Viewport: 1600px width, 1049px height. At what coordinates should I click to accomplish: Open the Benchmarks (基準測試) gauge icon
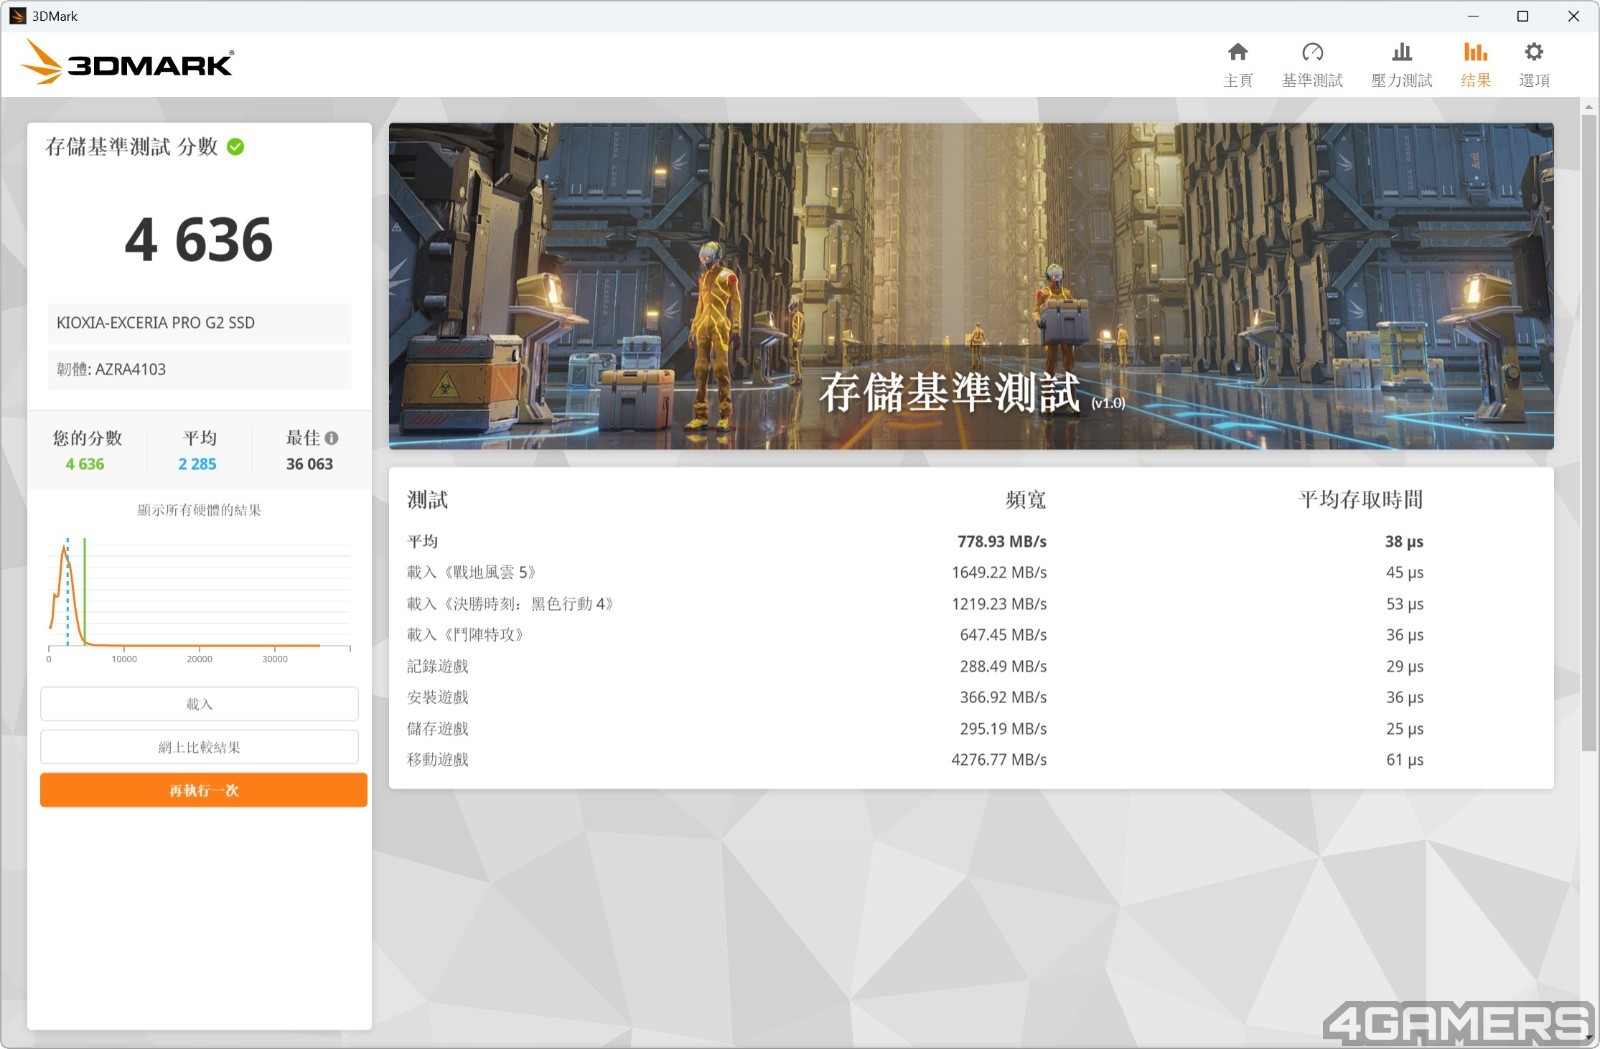(x=1312, y=53)
